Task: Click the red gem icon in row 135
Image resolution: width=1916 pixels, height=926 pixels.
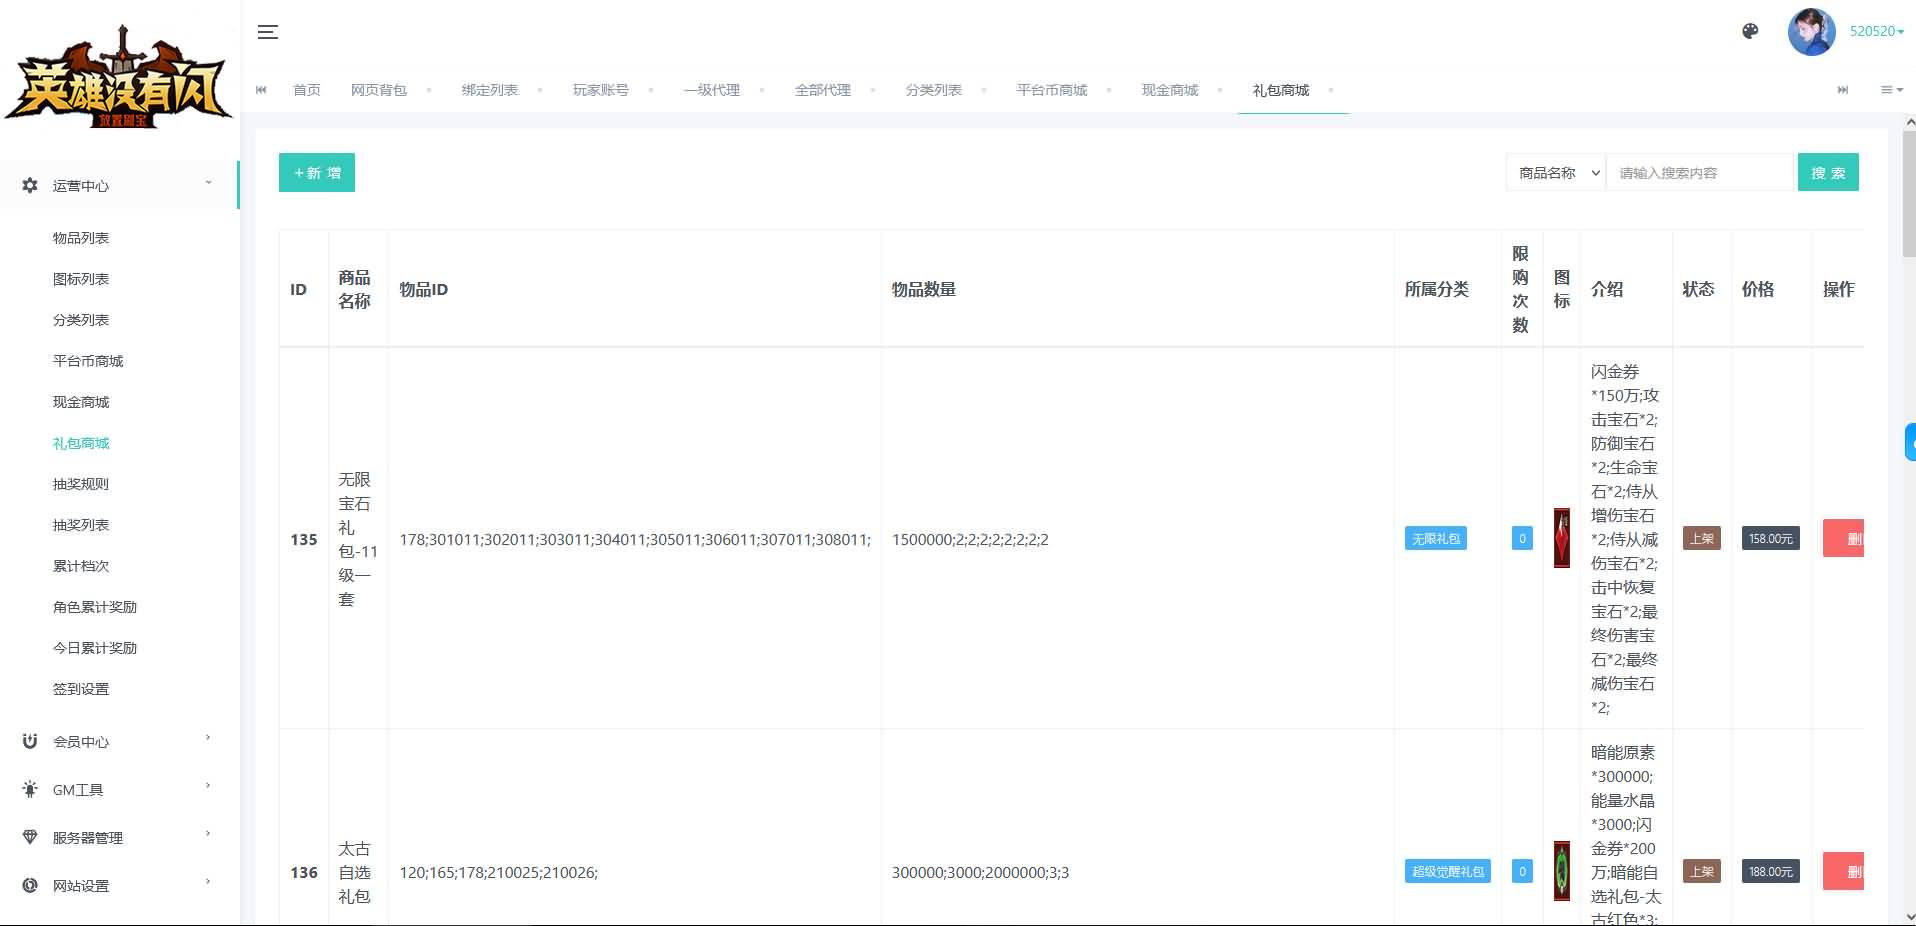Action: (1561, 538)
